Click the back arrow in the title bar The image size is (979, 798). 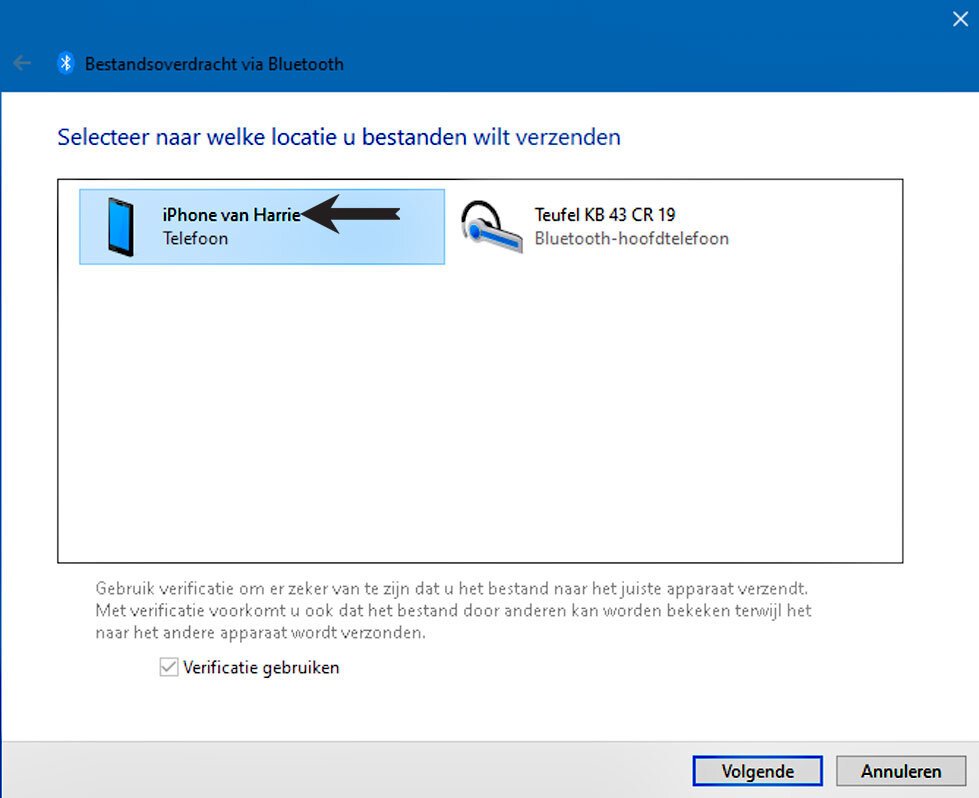(x=22, y=63)
